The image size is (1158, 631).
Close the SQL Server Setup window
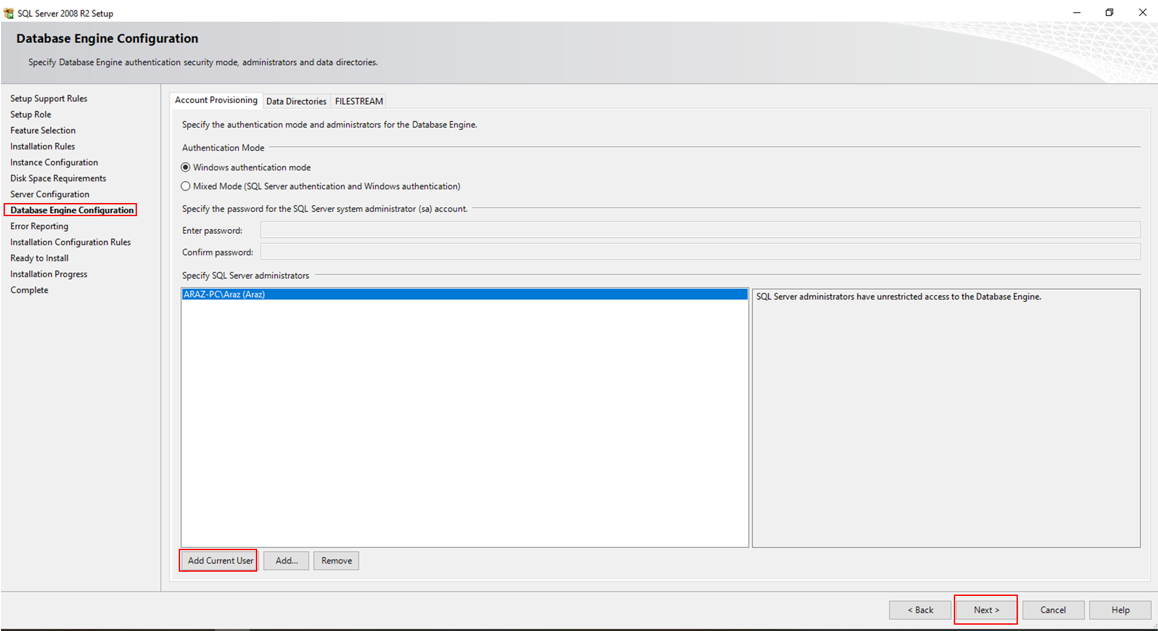pyautogui.click(x=1142, y=13)
